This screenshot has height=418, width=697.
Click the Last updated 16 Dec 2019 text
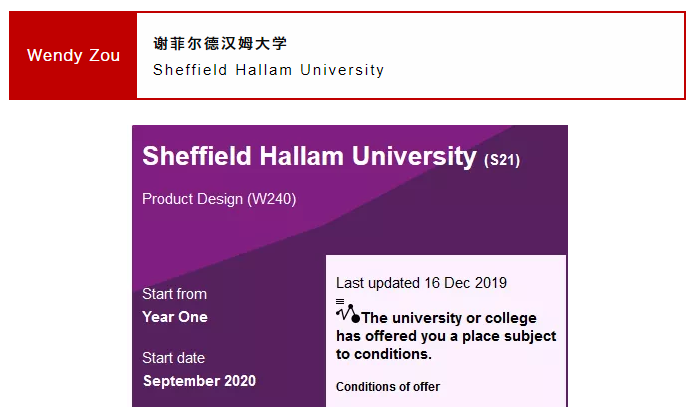[421, 283]
